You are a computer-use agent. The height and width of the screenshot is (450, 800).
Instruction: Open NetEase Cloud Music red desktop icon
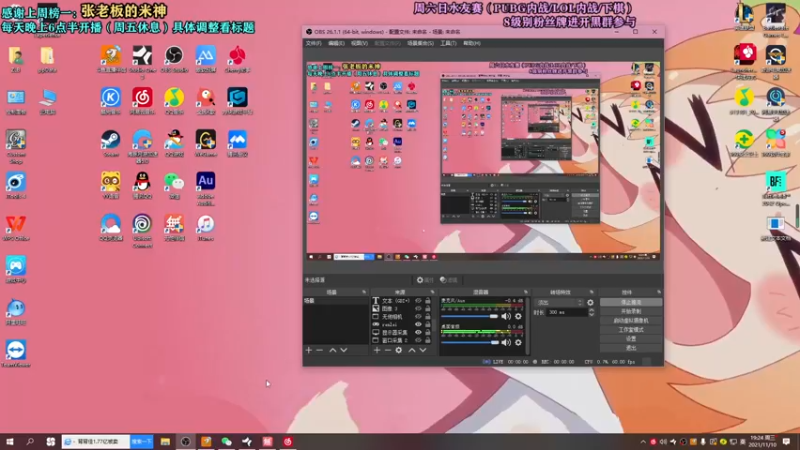pyautogui.click(x=142, y=101)
